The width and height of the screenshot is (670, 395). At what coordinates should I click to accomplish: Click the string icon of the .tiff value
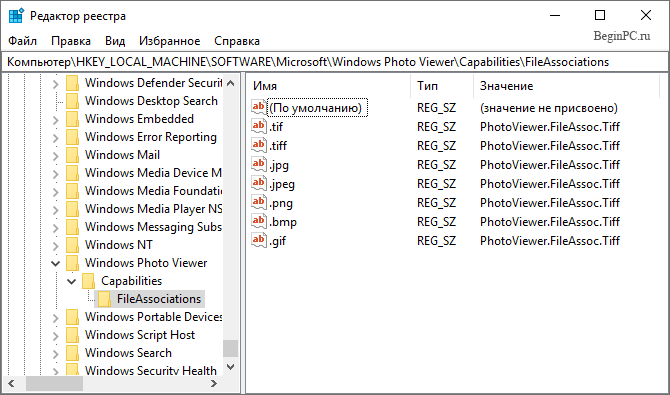[x=259, y=145]
